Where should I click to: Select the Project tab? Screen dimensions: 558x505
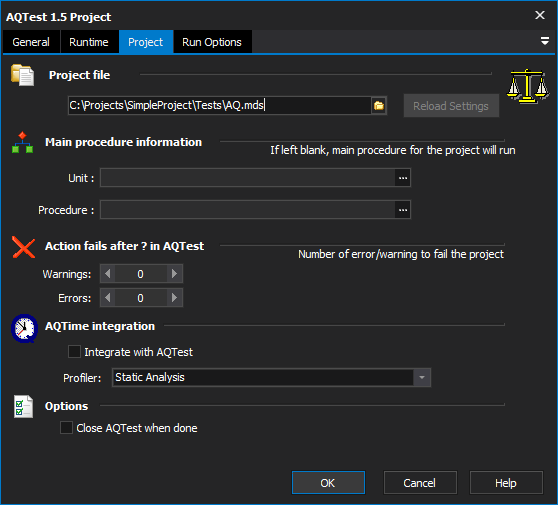(x=146, y=42)
